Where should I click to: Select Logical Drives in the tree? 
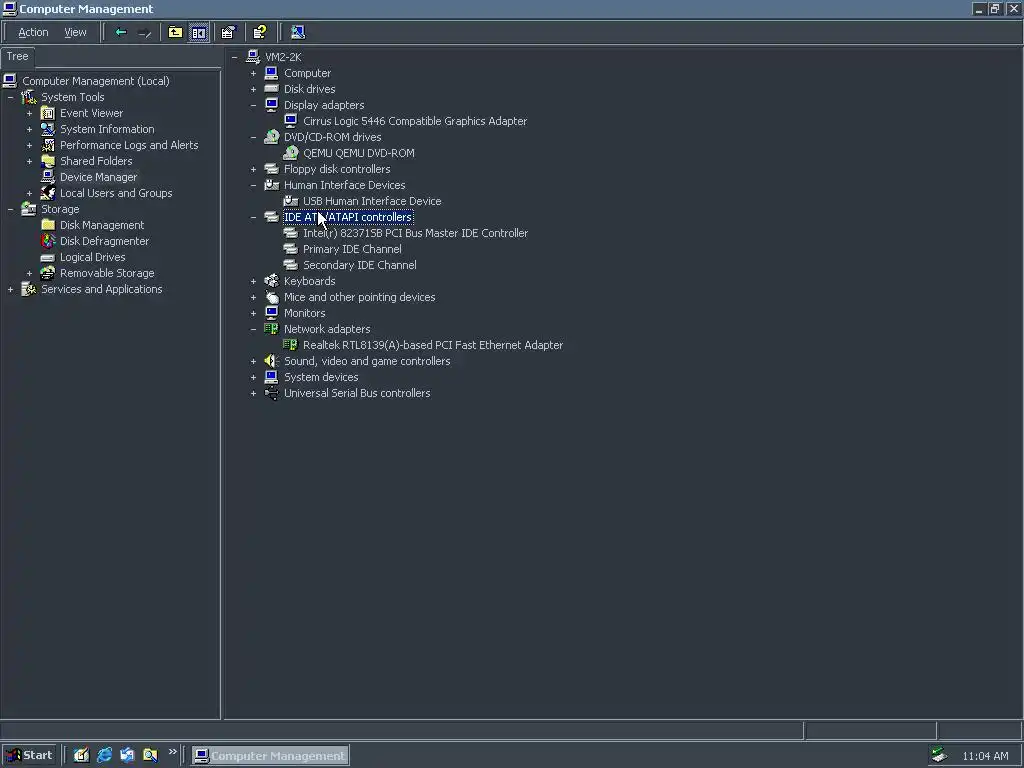click(x=93, y=257)
